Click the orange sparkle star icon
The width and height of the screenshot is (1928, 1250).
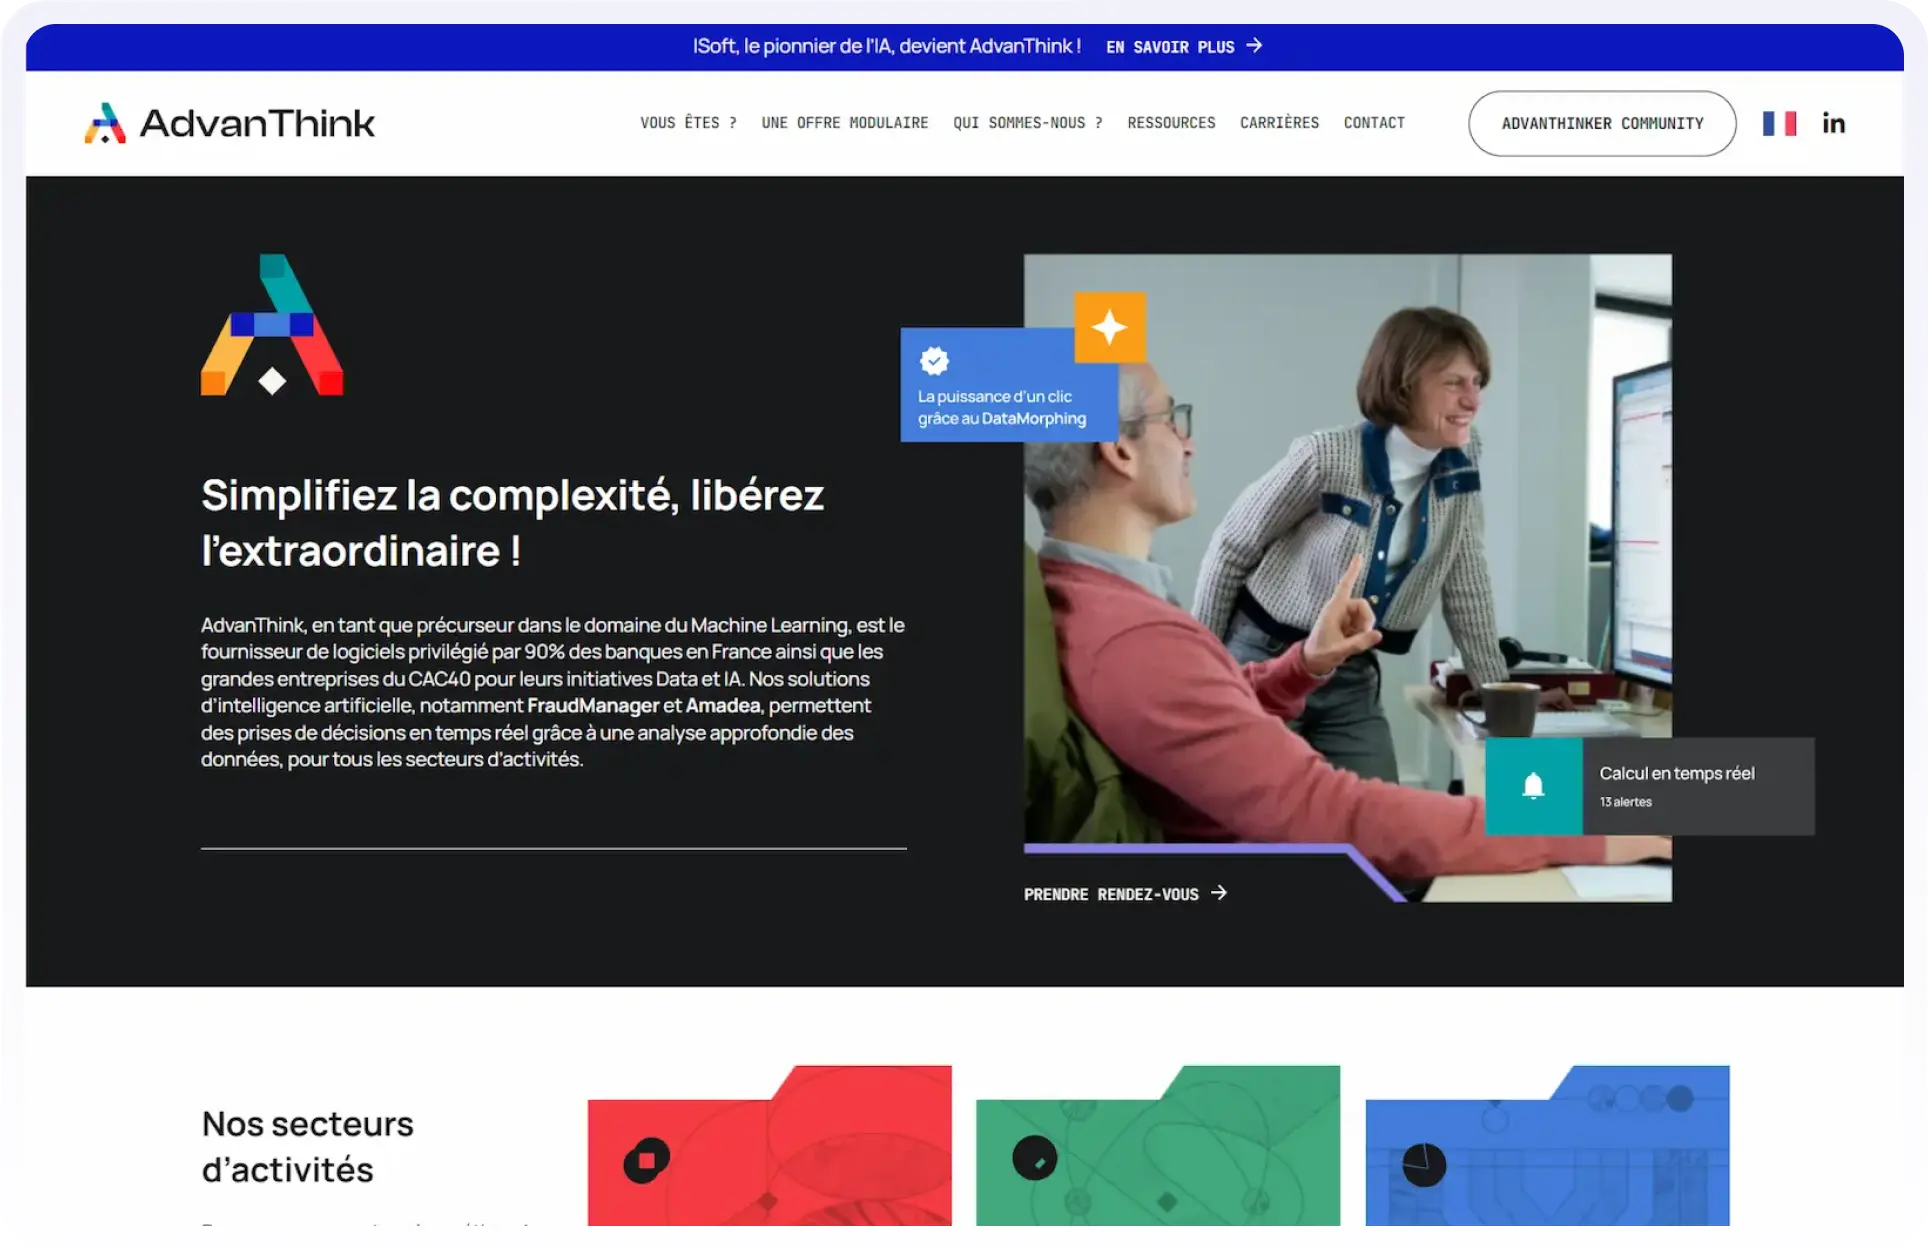tap(1109, 327)
